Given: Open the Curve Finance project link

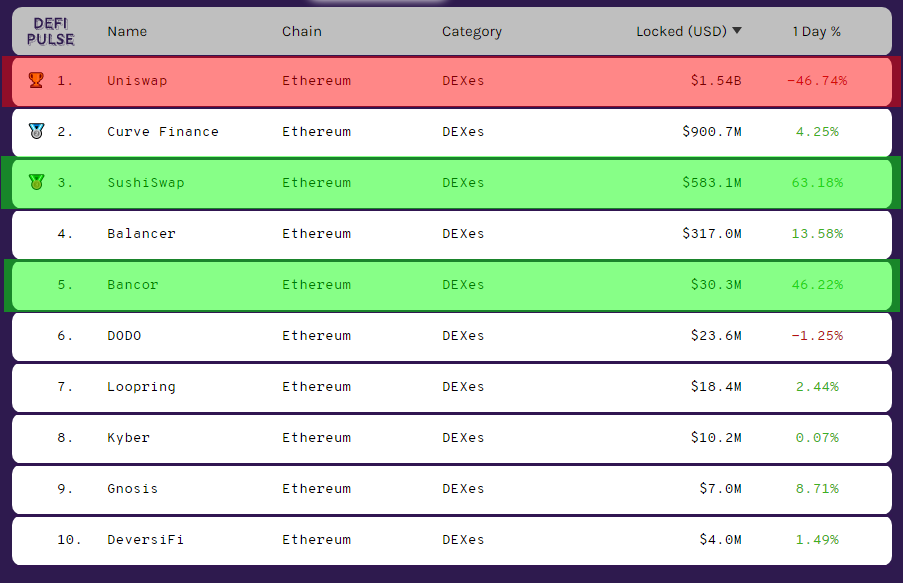Looking at the screenshot, I should (x=163, y=131).
